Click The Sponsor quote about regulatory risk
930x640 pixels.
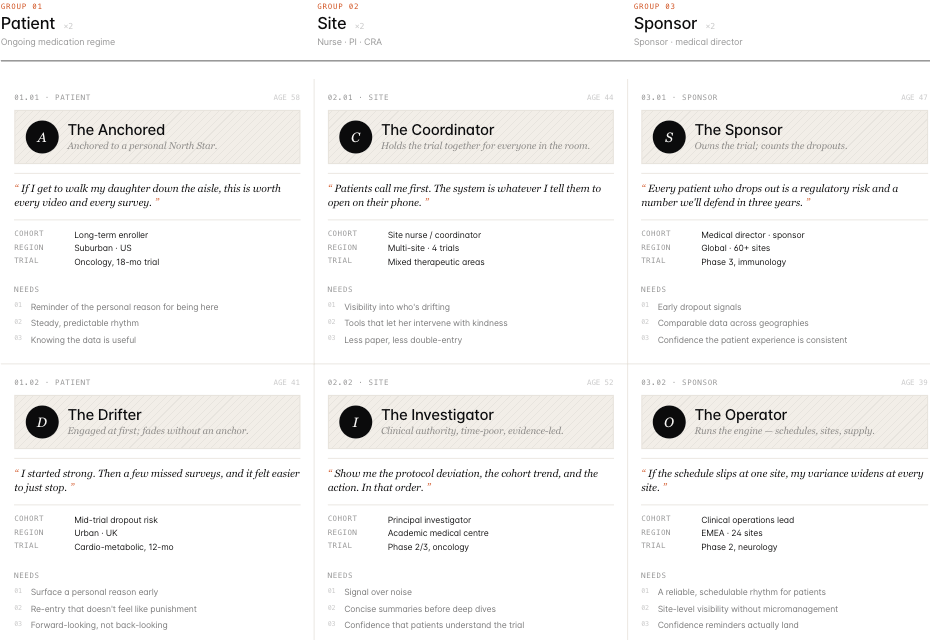click(769, 195)
